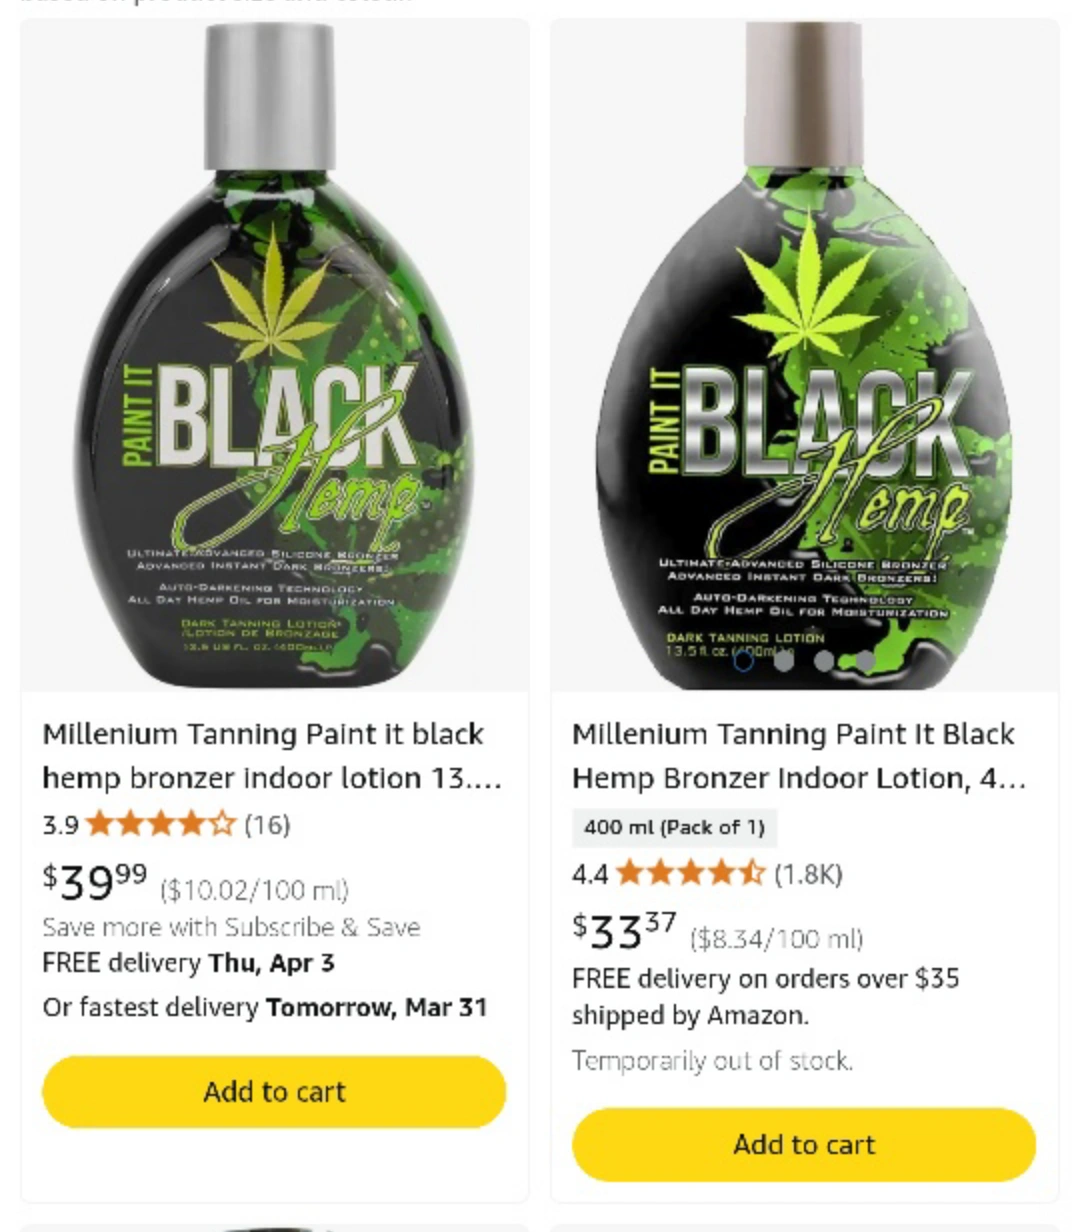
Task: Click the 'Temporarily out of stock' notice
Action: 712,1060
